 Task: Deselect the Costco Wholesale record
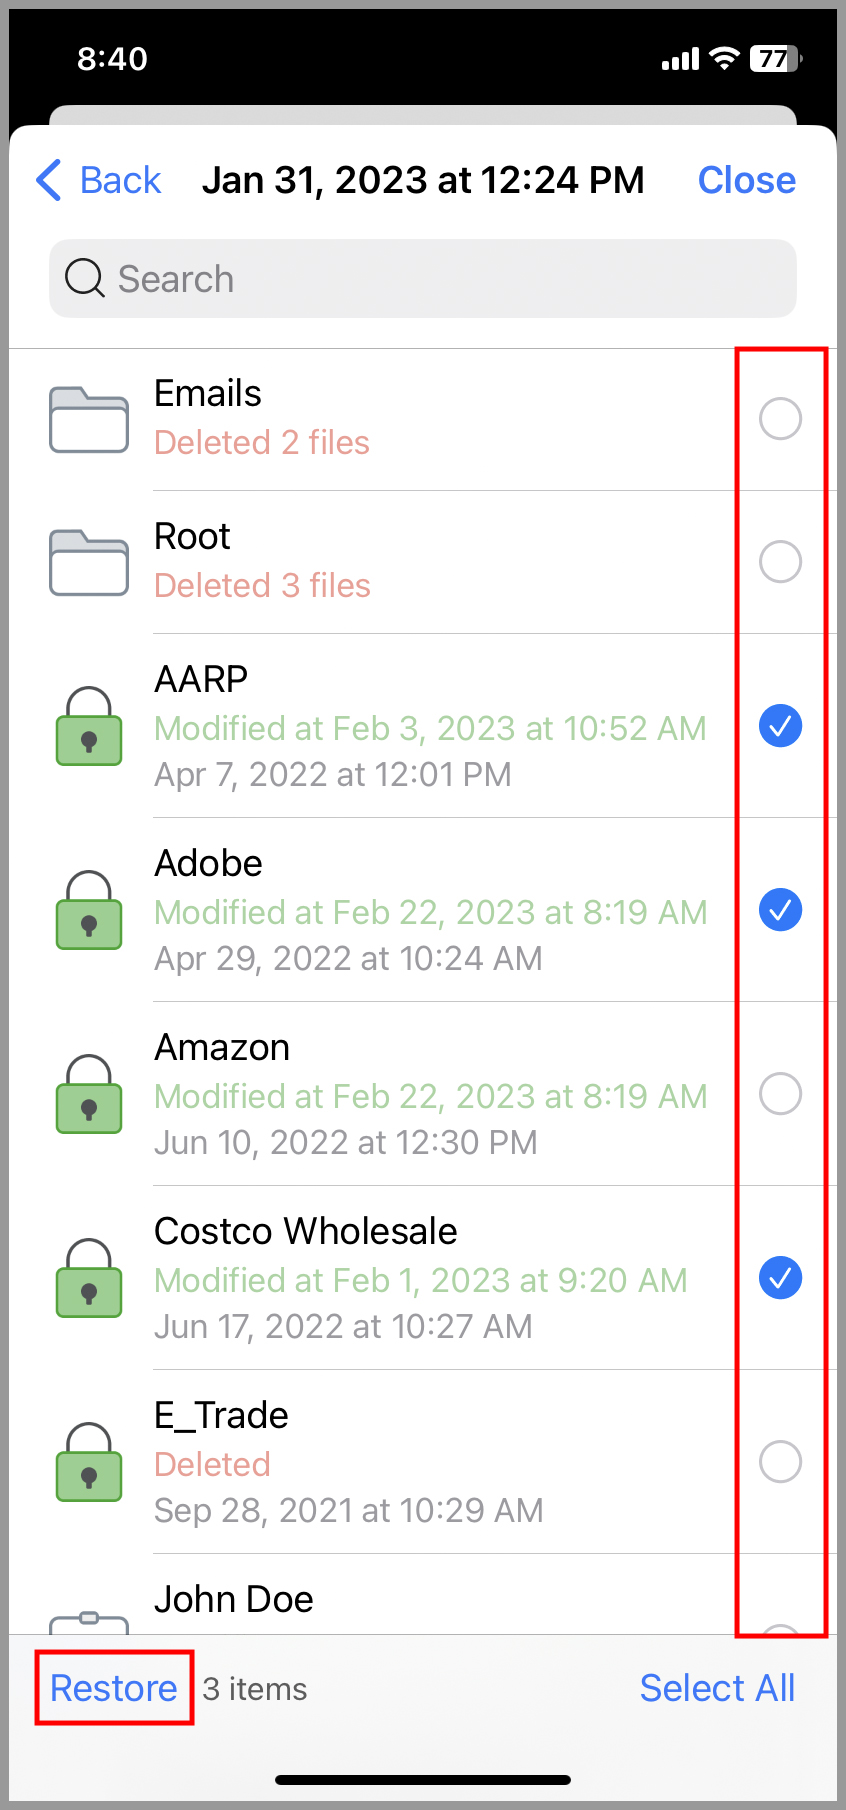[780, 1278]
